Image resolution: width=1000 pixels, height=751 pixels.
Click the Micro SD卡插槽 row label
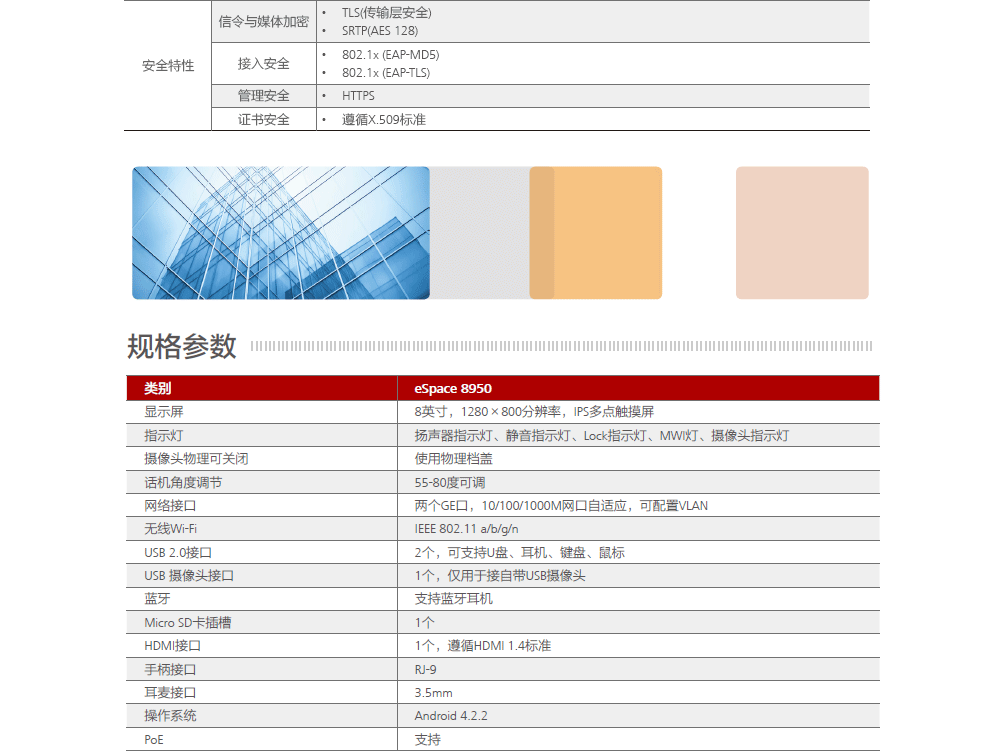tap(187, 623)
